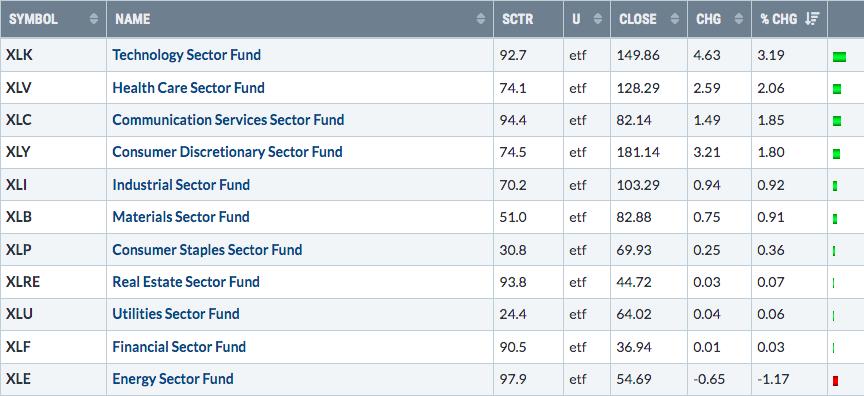
Task: Sort by NAME column sort arrows
Action: click(481, 19)
